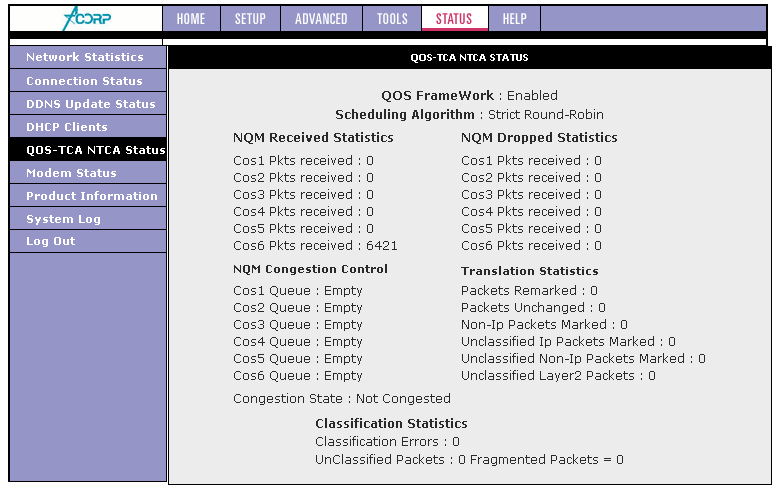View Product Information page
777x496 pixels.
88,196
